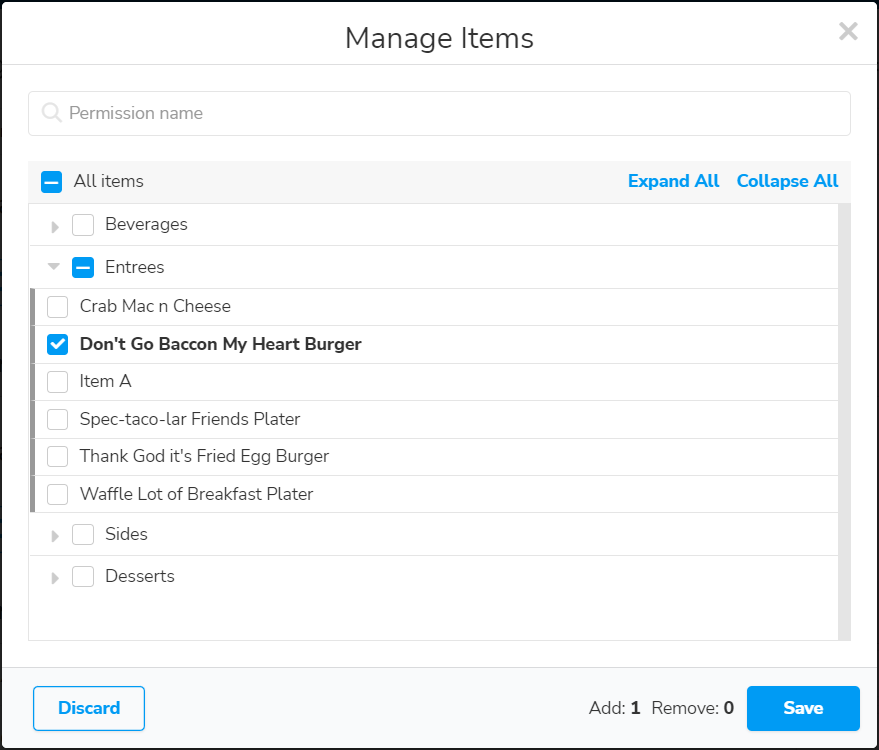Click the Collapse All link
Screen dimensions: 879x750
787,181
